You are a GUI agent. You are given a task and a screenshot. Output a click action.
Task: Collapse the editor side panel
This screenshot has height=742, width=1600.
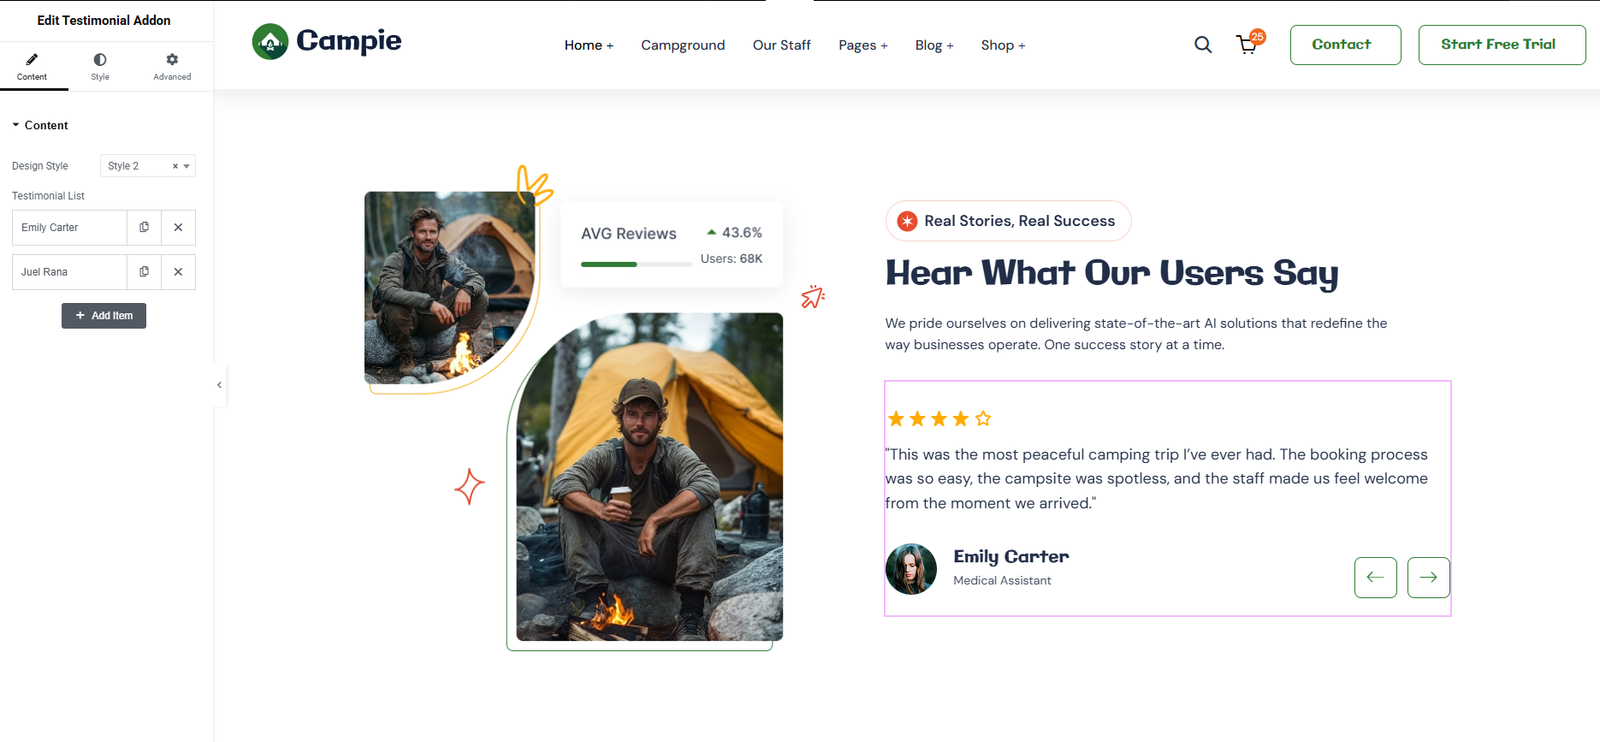click(219, 385)
